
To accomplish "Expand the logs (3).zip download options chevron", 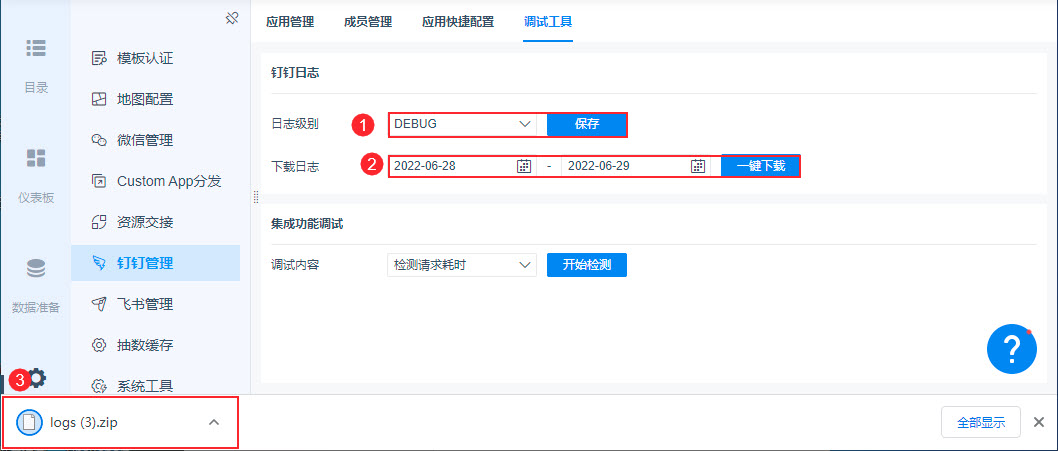I will tap(213, 422).
